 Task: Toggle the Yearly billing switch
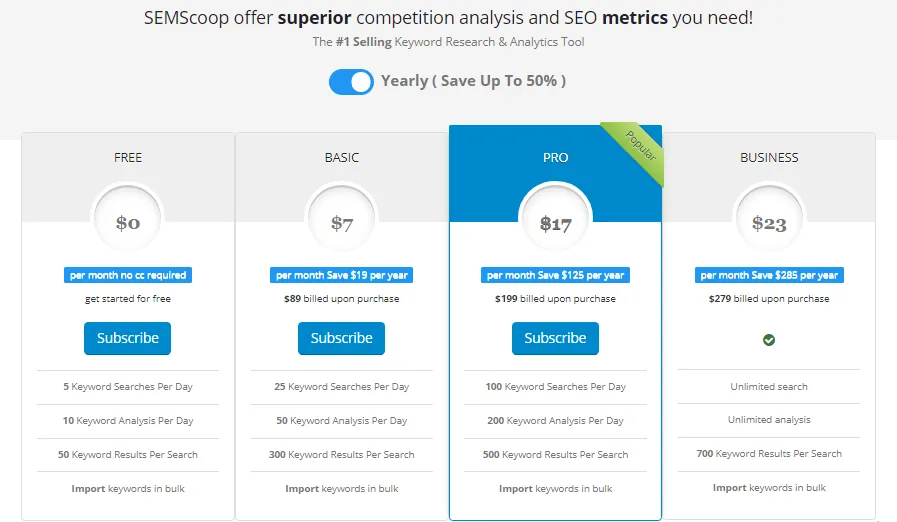pyautogui.click(x=351, y=82)
